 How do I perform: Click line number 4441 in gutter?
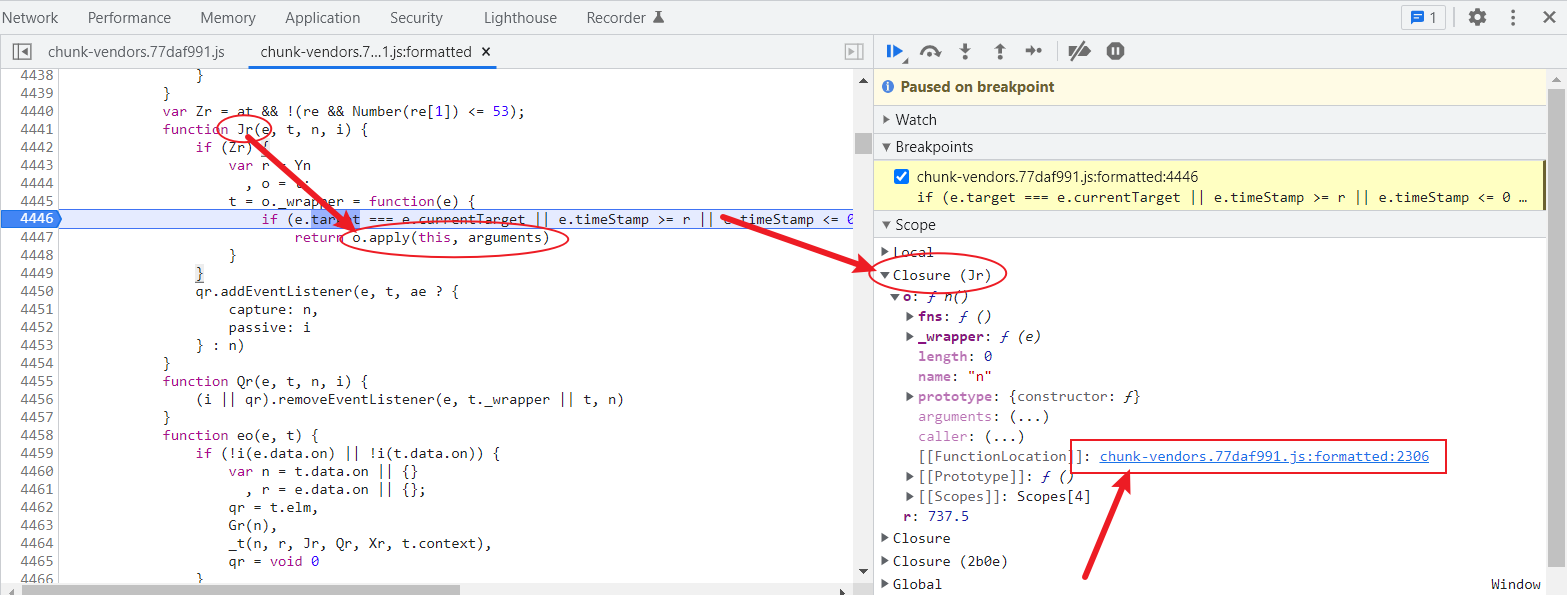[x=37, y=129]
